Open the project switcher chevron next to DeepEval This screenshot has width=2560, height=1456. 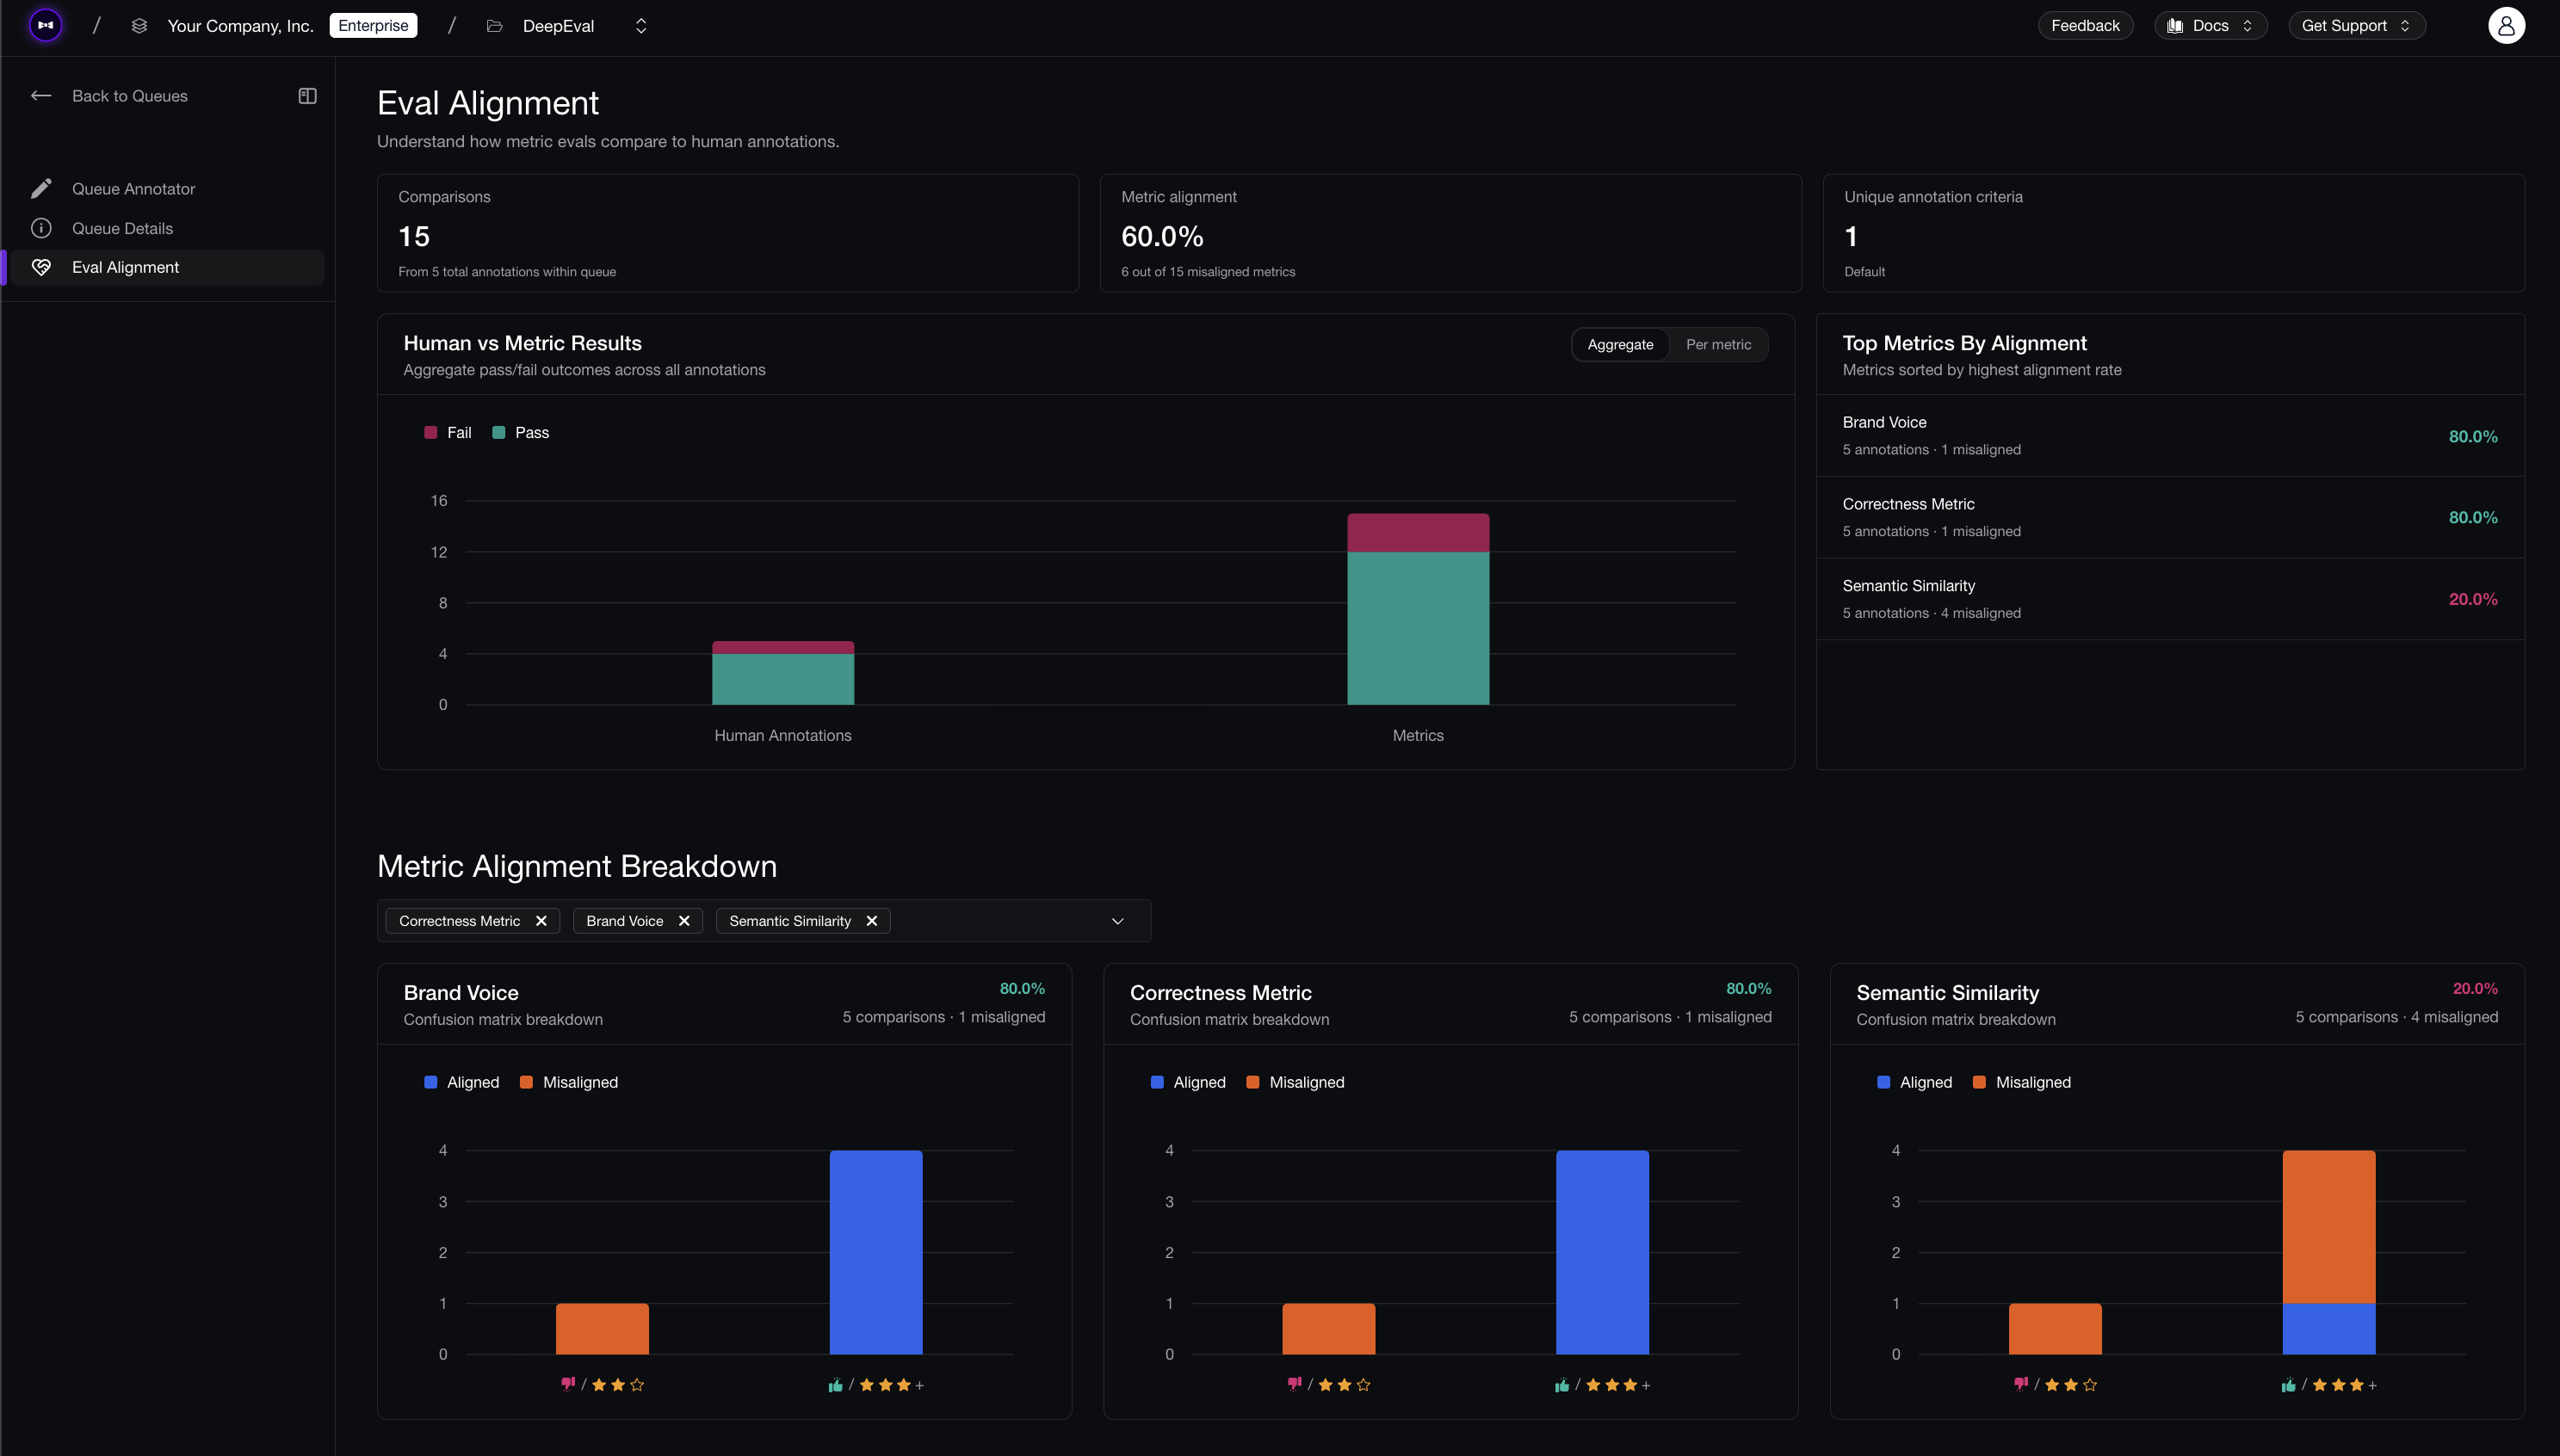pos(640,26)
